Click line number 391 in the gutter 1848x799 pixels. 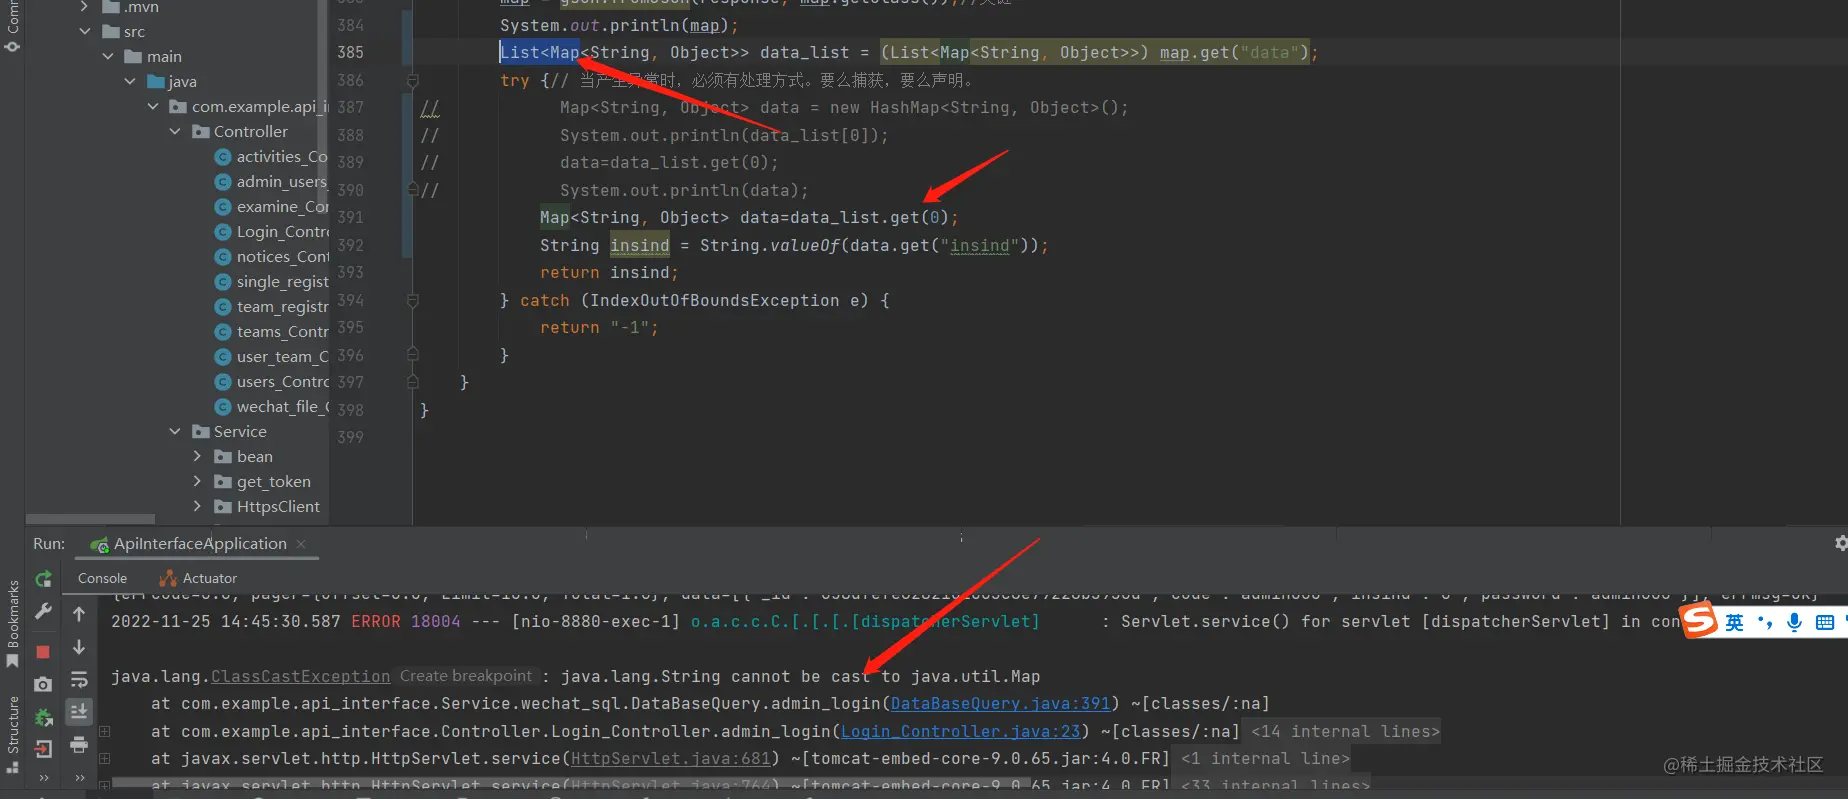pos(350,217)
